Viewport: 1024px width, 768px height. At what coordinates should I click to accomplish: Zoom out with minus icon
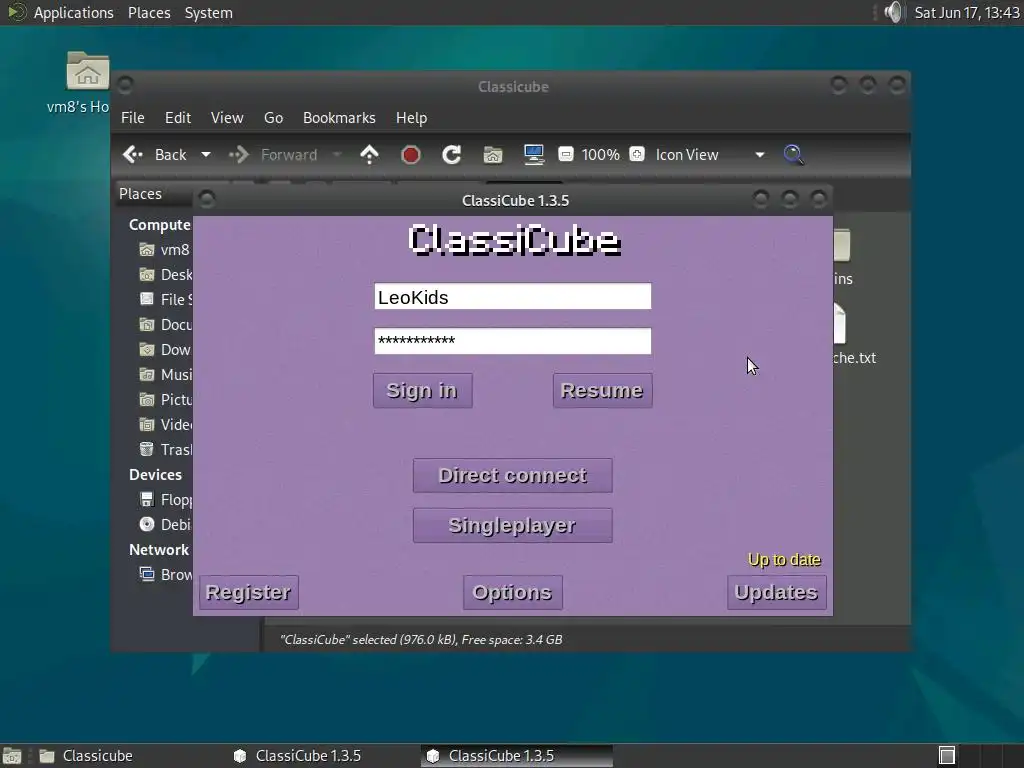point(566,155)
